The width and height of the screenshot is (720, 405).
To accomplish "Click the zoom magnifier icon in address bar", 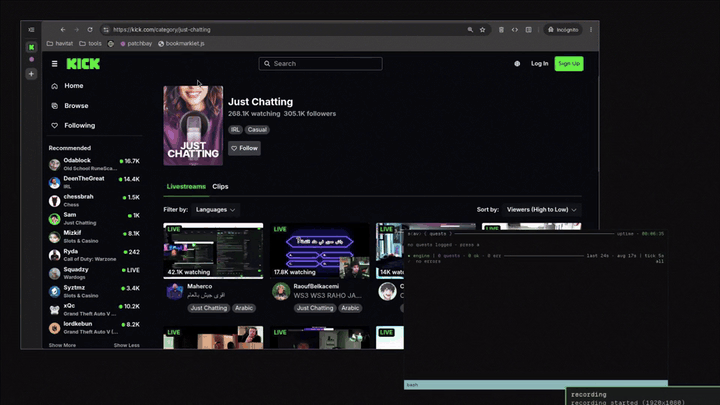I will [x=470, y=30].
